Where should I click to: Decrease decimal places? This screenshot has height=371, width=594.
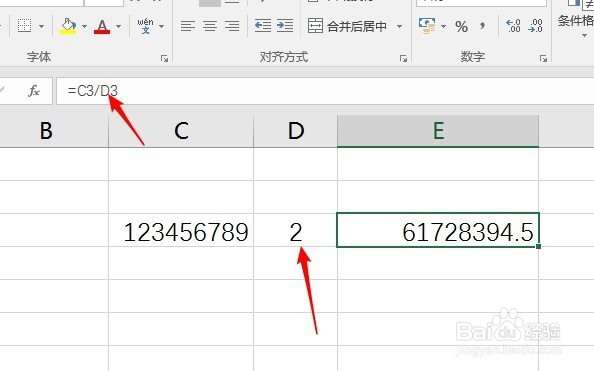535,26
